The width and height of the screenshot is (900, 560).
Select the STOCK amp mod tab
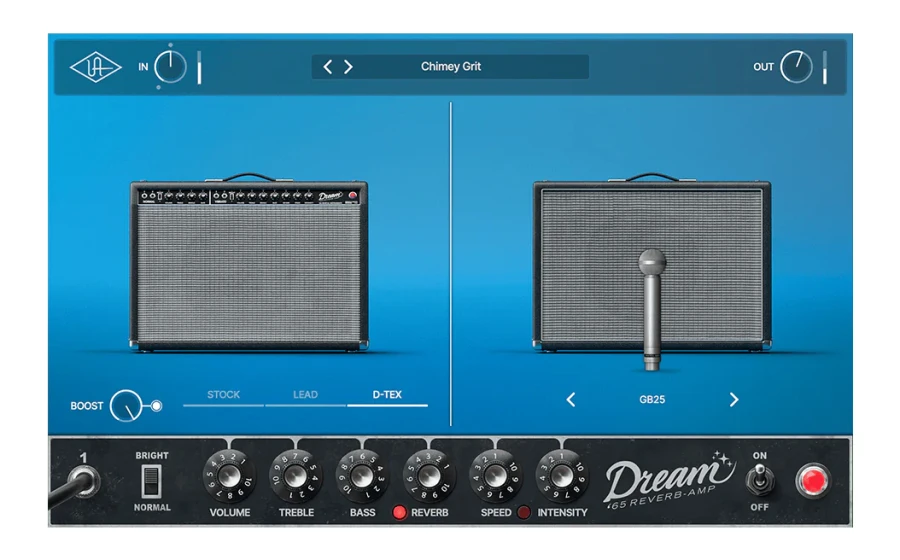point(223,396)
